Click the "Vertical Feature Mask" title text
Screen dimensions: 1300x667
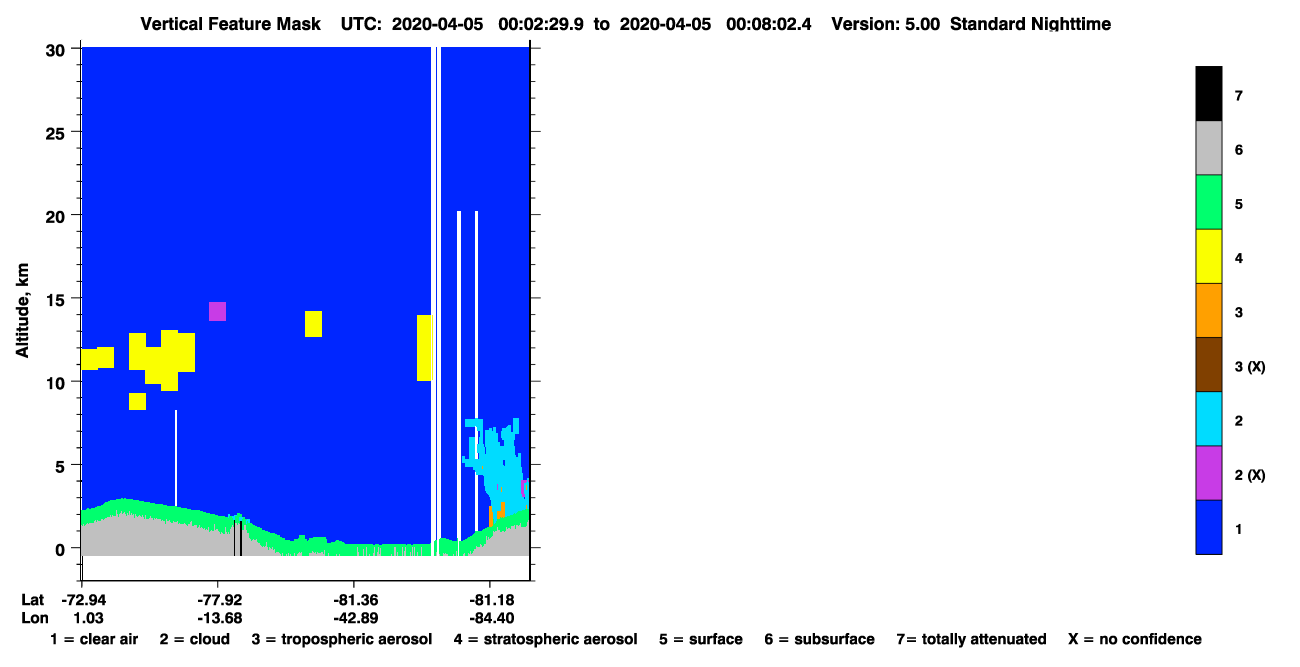pyautogui.click(x=231, y=23)
